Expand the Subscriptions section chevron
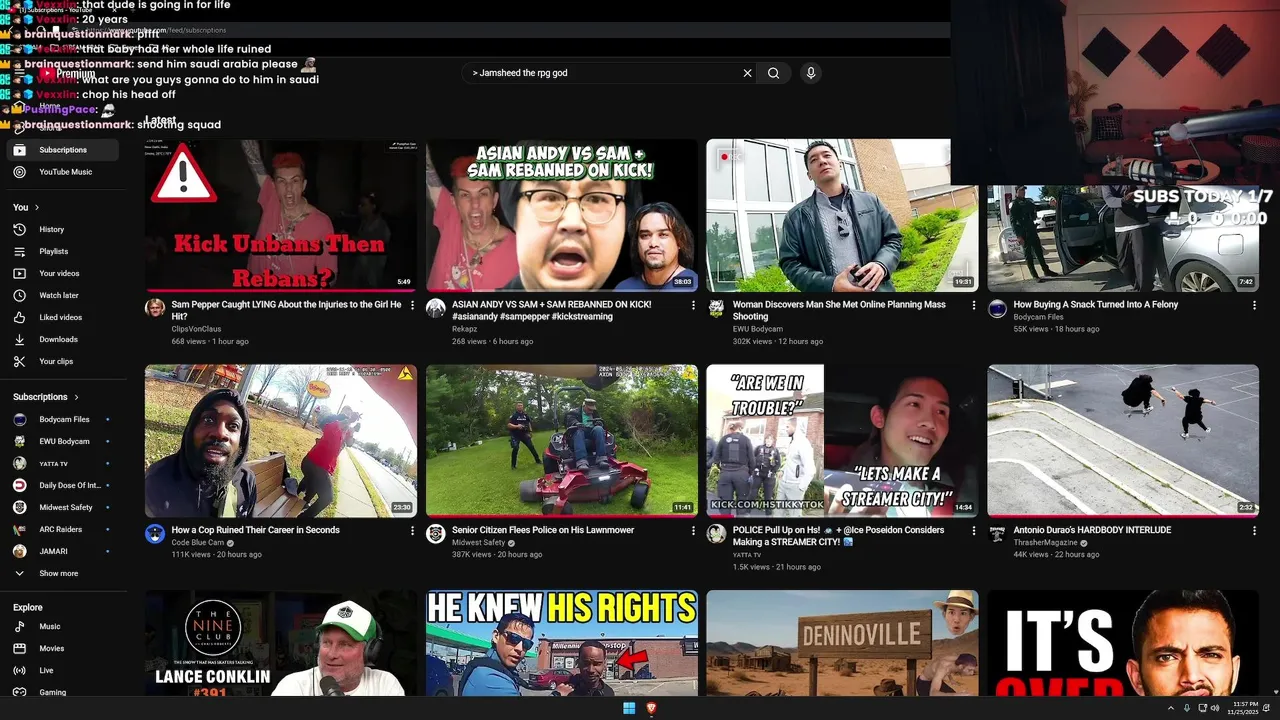Viewport: 1280px width, 720px height. click(76, 397)
